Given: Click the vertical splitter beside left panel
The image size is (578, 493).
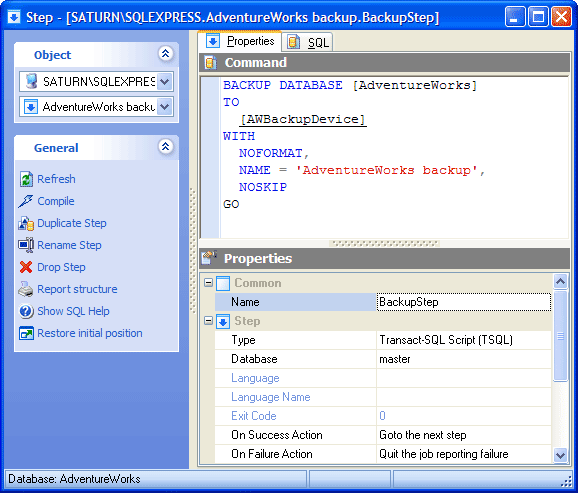Looking at the screenshot, I should pos(192,251).
